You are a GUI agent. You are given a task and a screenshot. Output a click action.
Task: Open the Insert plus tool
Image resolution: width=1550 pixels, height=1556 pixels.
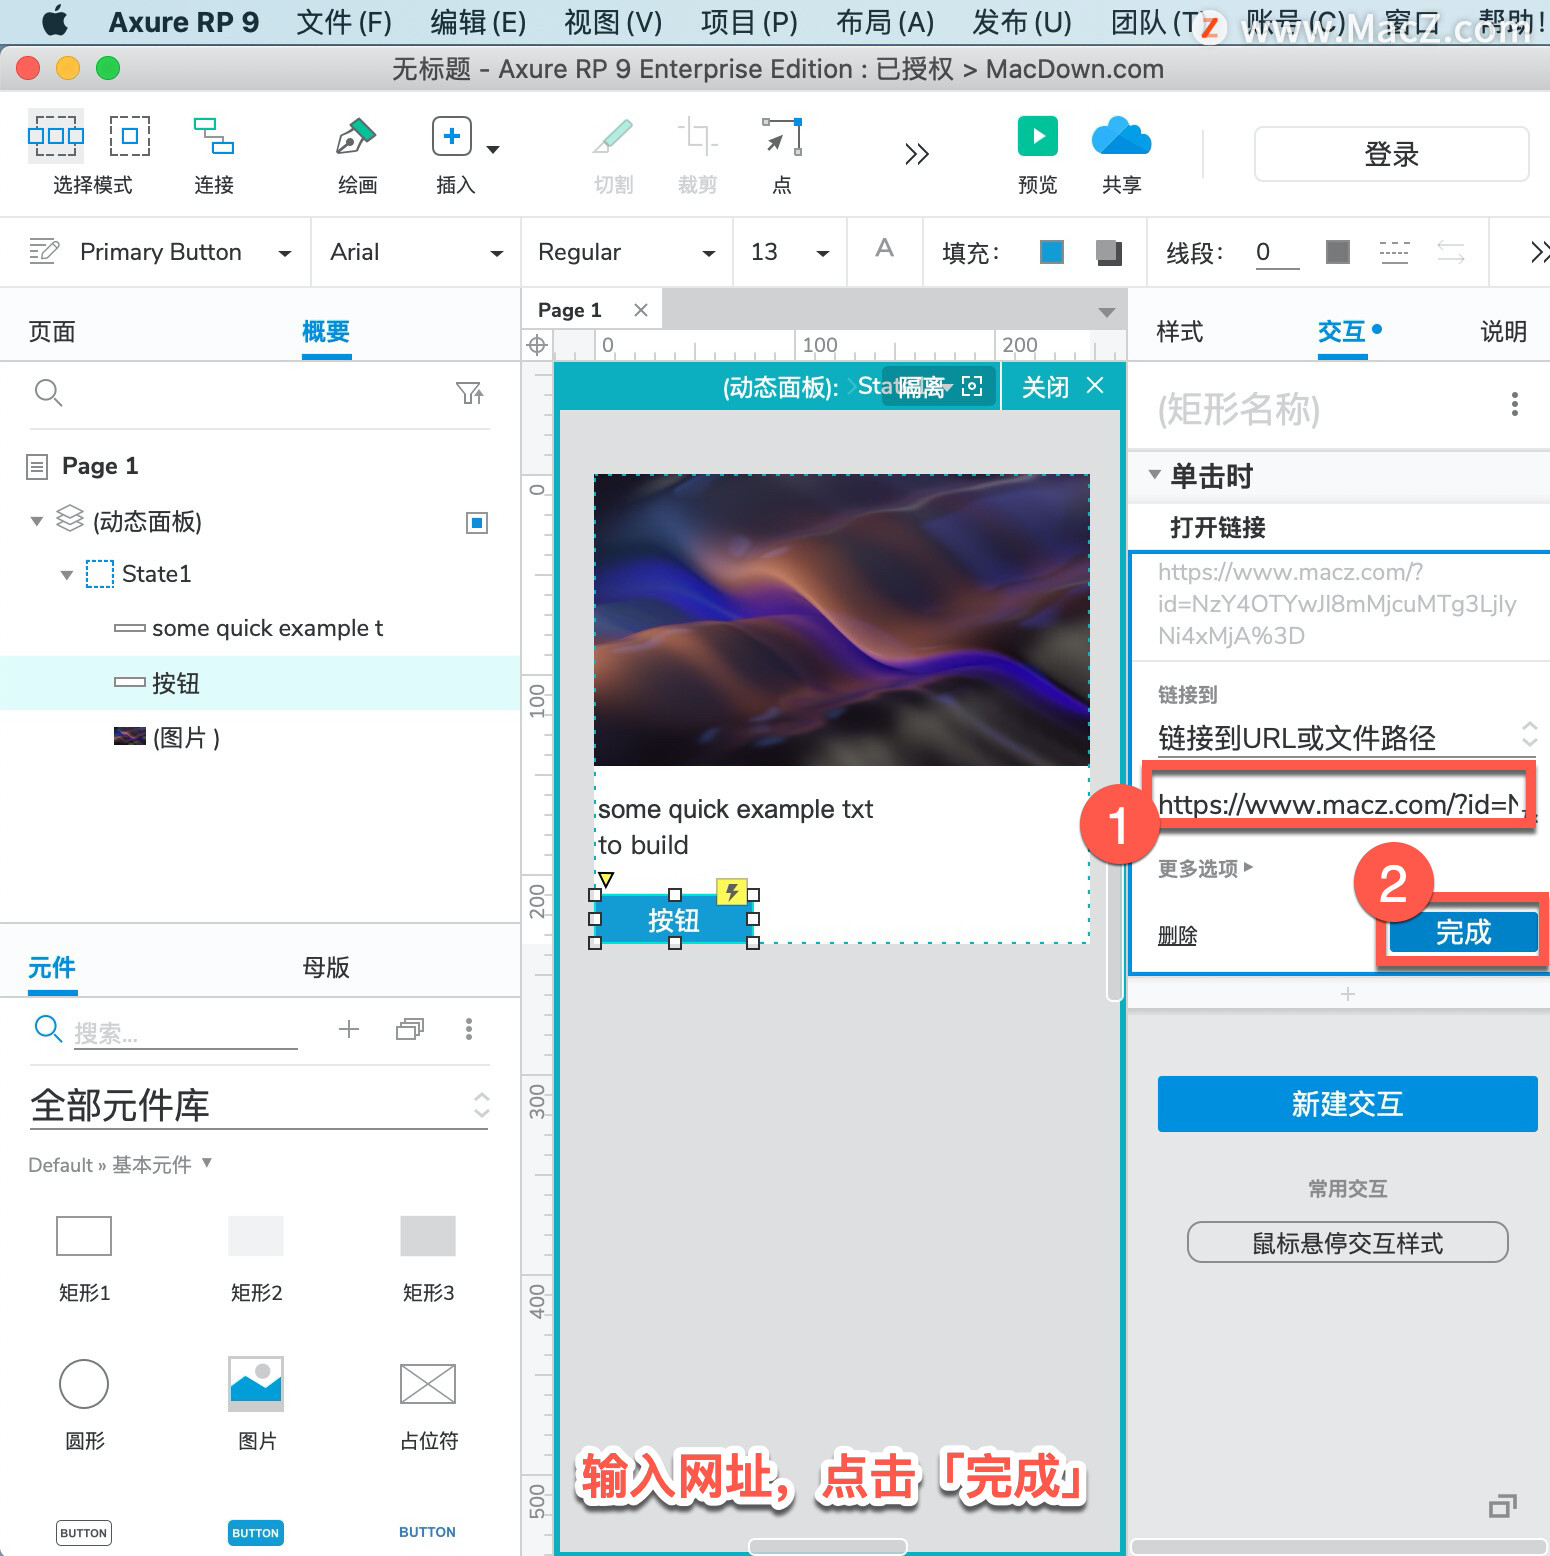click(x=452, y=136)
